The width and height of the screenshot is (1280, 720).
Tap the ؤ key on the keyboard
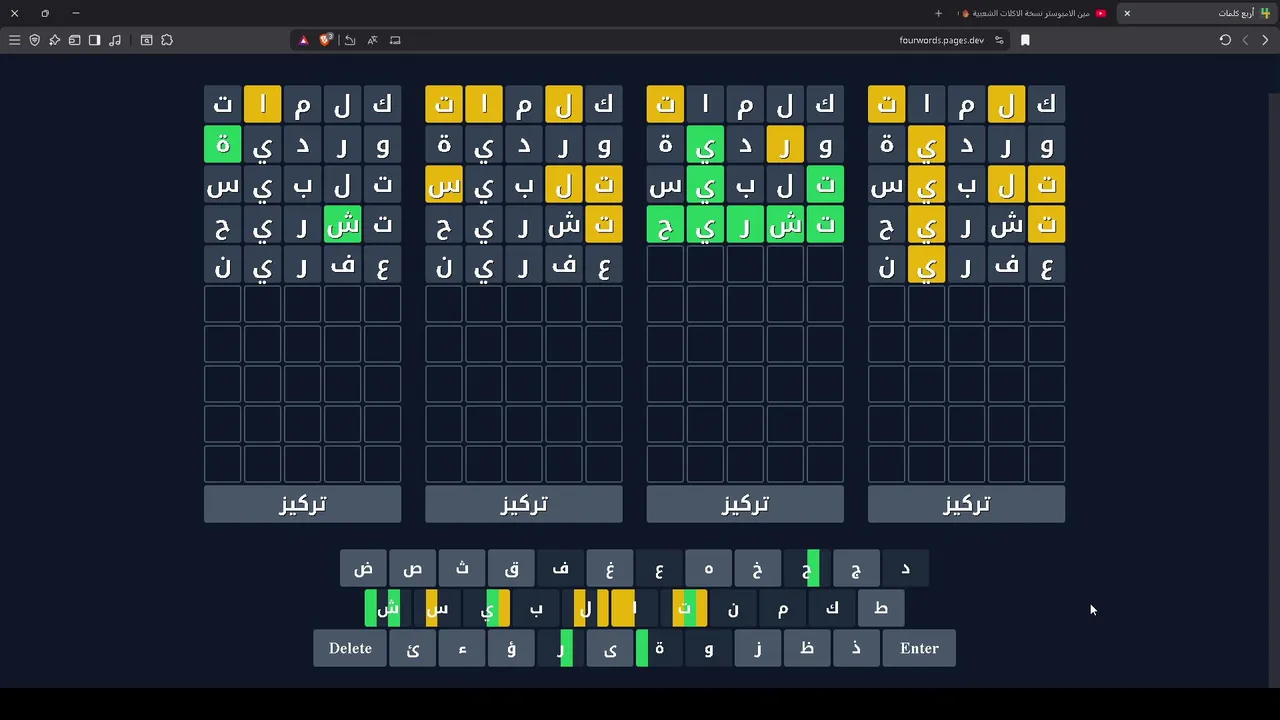click(511, 648)
